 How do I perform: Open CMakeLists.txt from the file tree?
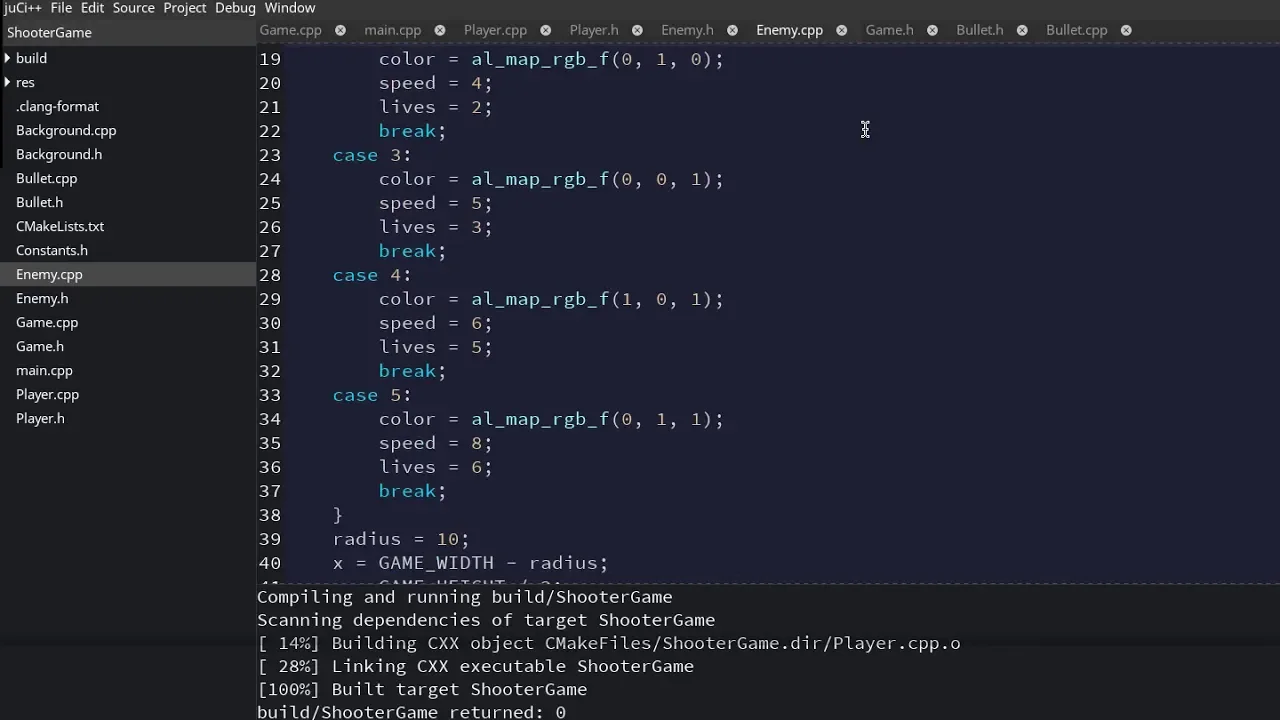point(60,226)
